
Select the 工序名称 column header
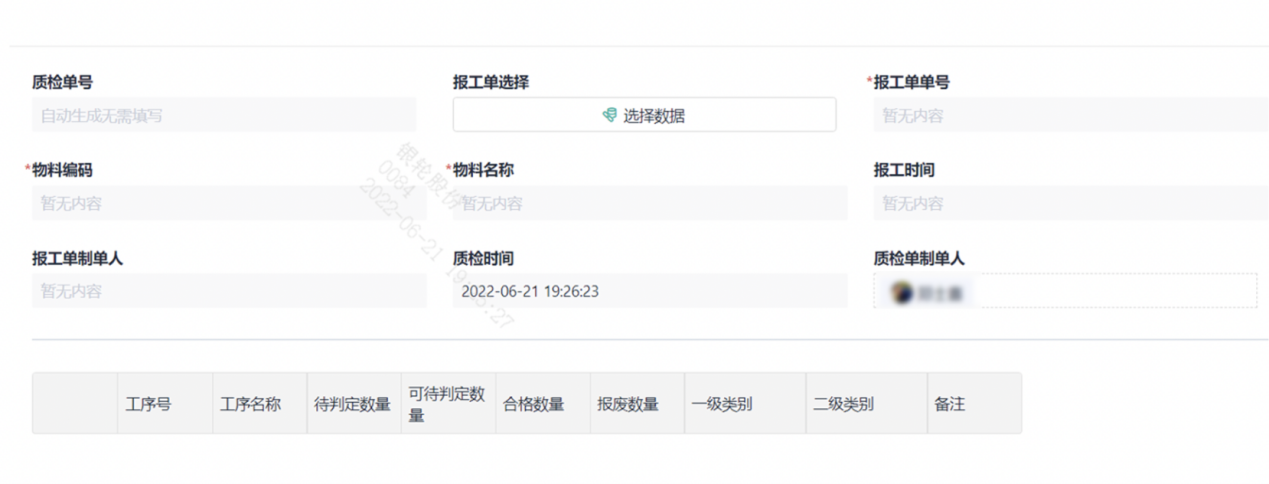point(250,404)
